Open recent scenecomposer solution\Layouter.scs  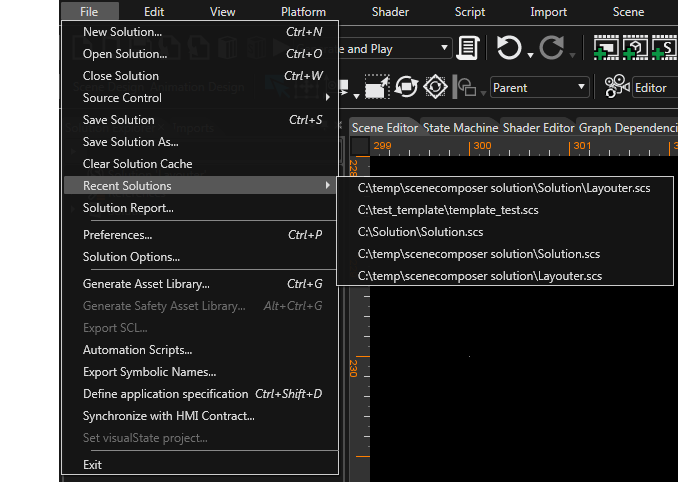[505, 276]
